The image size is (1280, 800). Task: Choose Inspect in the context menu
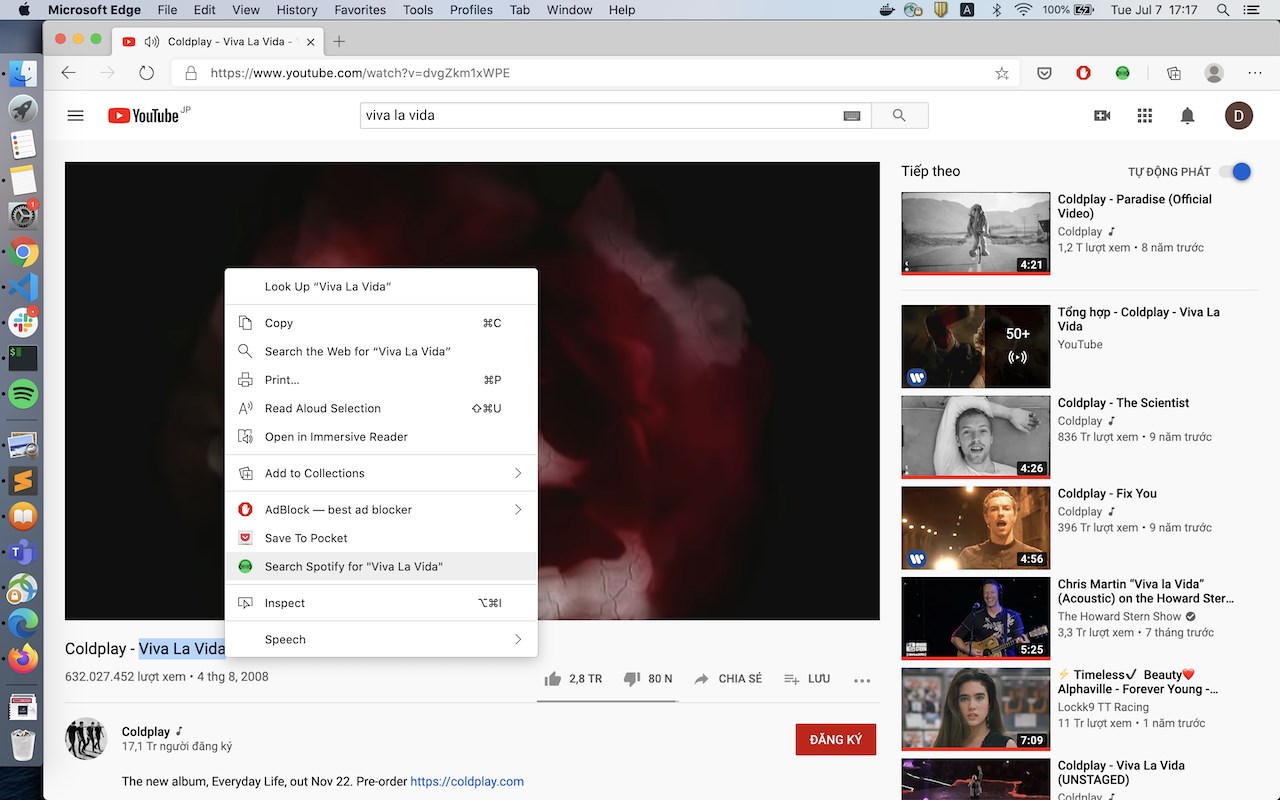(x=381, y=603)
